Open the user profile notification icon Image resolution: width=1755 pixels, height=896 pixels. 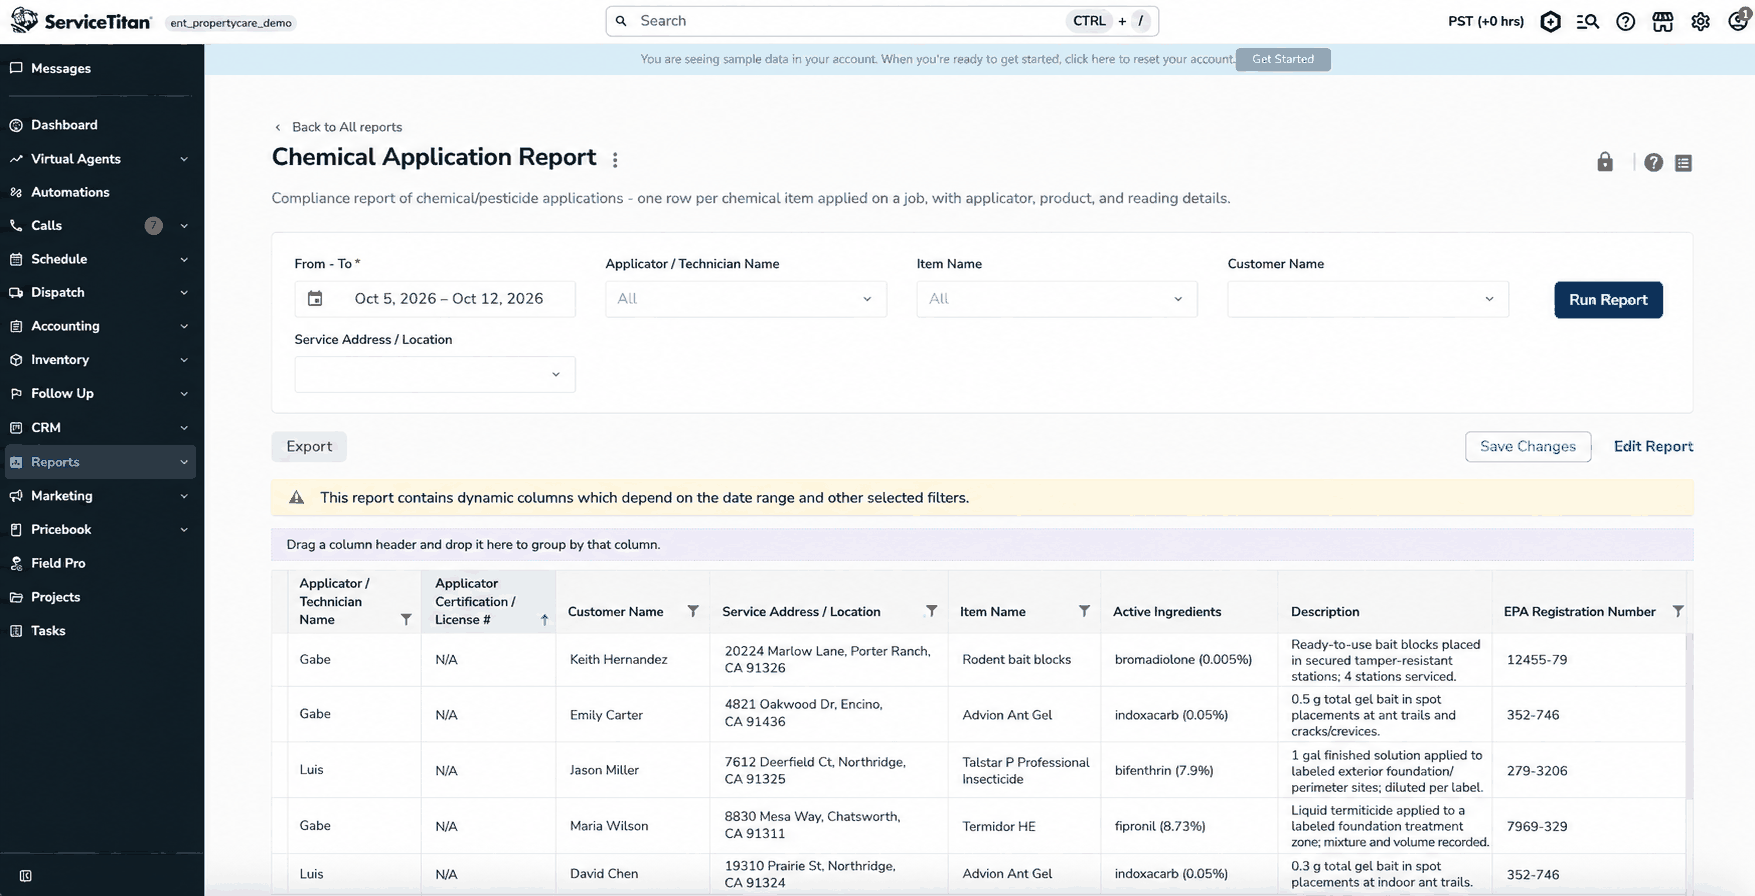click(1738, 20)
